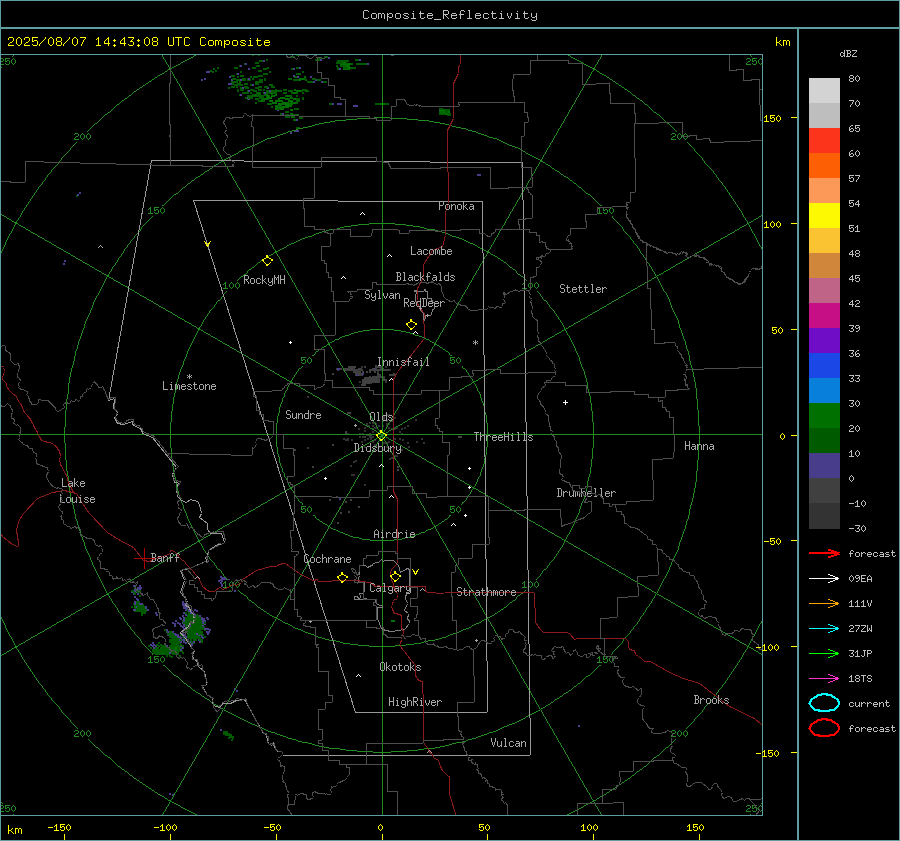Select the bright green 20–30 dBZ band
Viewport: 900px width, 841px height.
coord(824,416)
